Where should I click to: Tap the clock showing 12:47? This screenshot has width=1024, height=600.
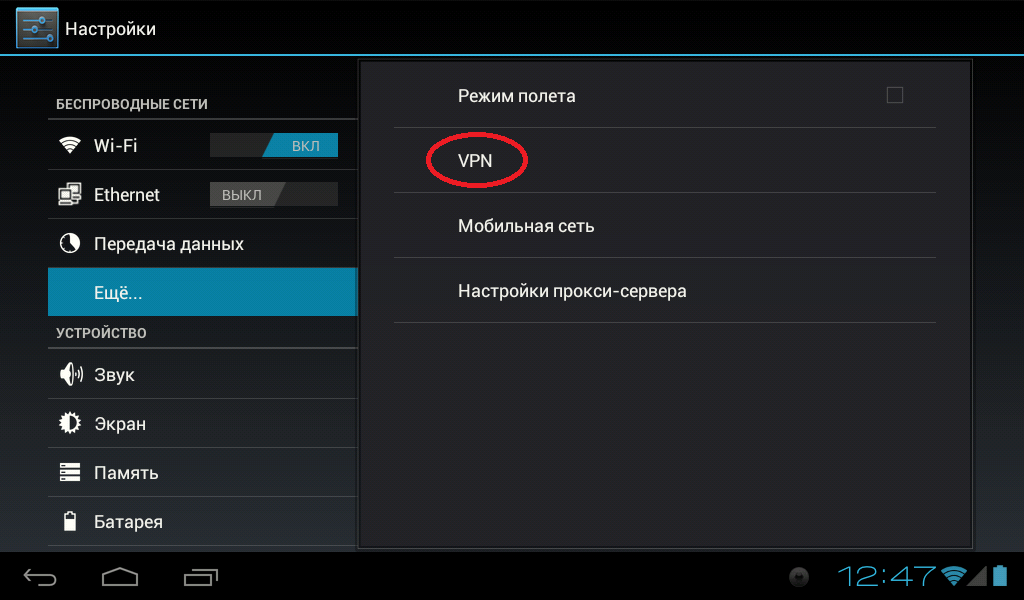coord(886,576)
